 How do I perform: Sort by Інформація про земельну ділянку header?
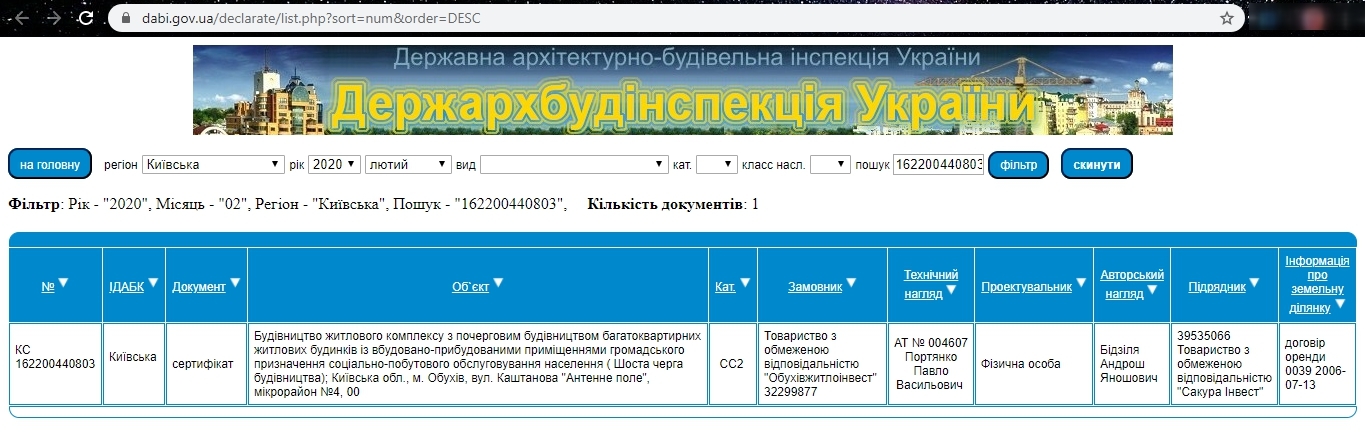pos(1316,284)
